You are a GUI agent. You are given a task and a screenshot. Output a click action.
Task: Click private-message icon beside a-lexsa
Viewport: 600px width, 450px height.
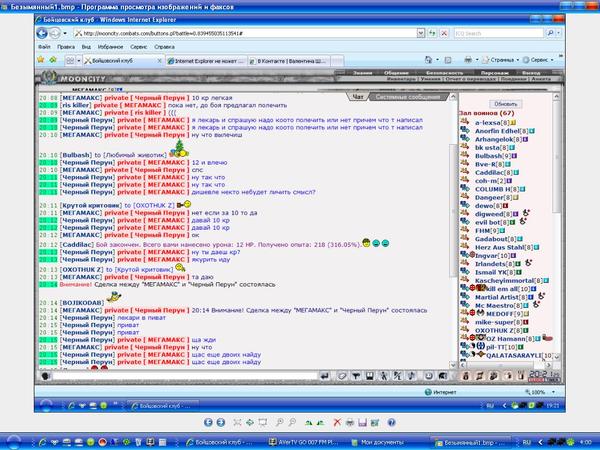click(x=465, y=122)
